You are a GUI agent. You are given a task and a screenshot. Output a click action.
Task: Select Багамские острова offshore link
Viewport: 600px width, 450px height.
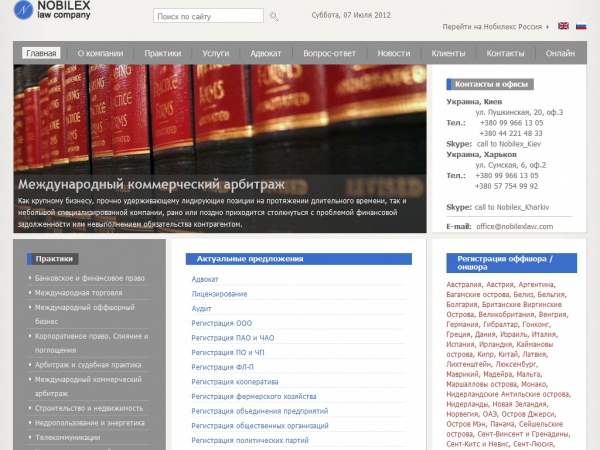pos(477,295)
